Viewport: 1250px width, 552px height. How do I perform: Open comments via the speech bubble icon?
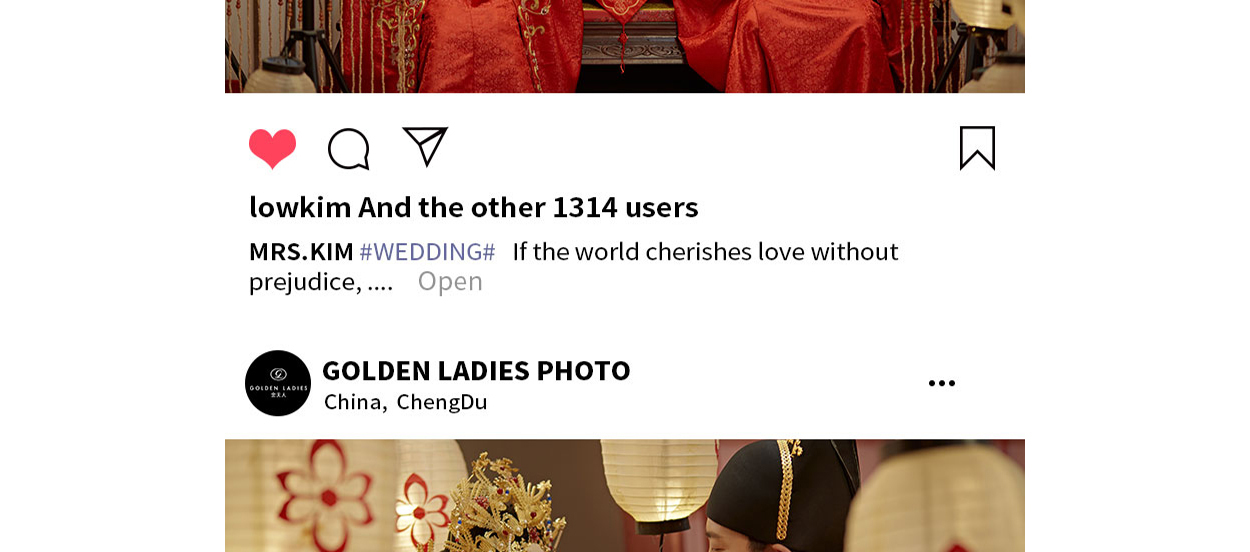coord(349,149)
